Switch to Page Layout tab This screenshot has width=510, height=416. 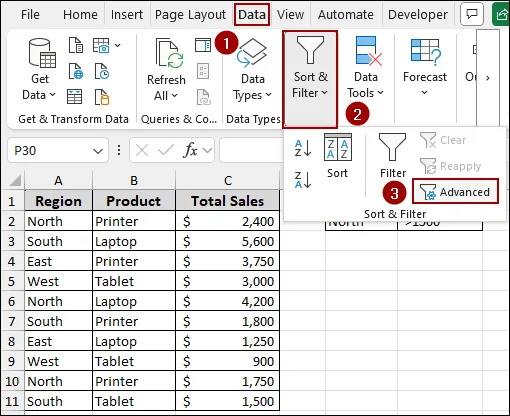tap(190, 15)
